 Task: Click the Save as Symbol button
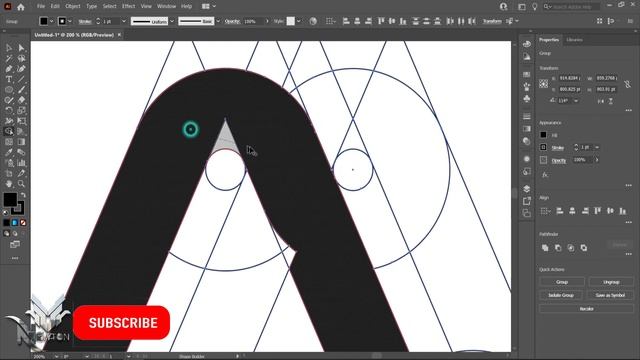point(610,295)
